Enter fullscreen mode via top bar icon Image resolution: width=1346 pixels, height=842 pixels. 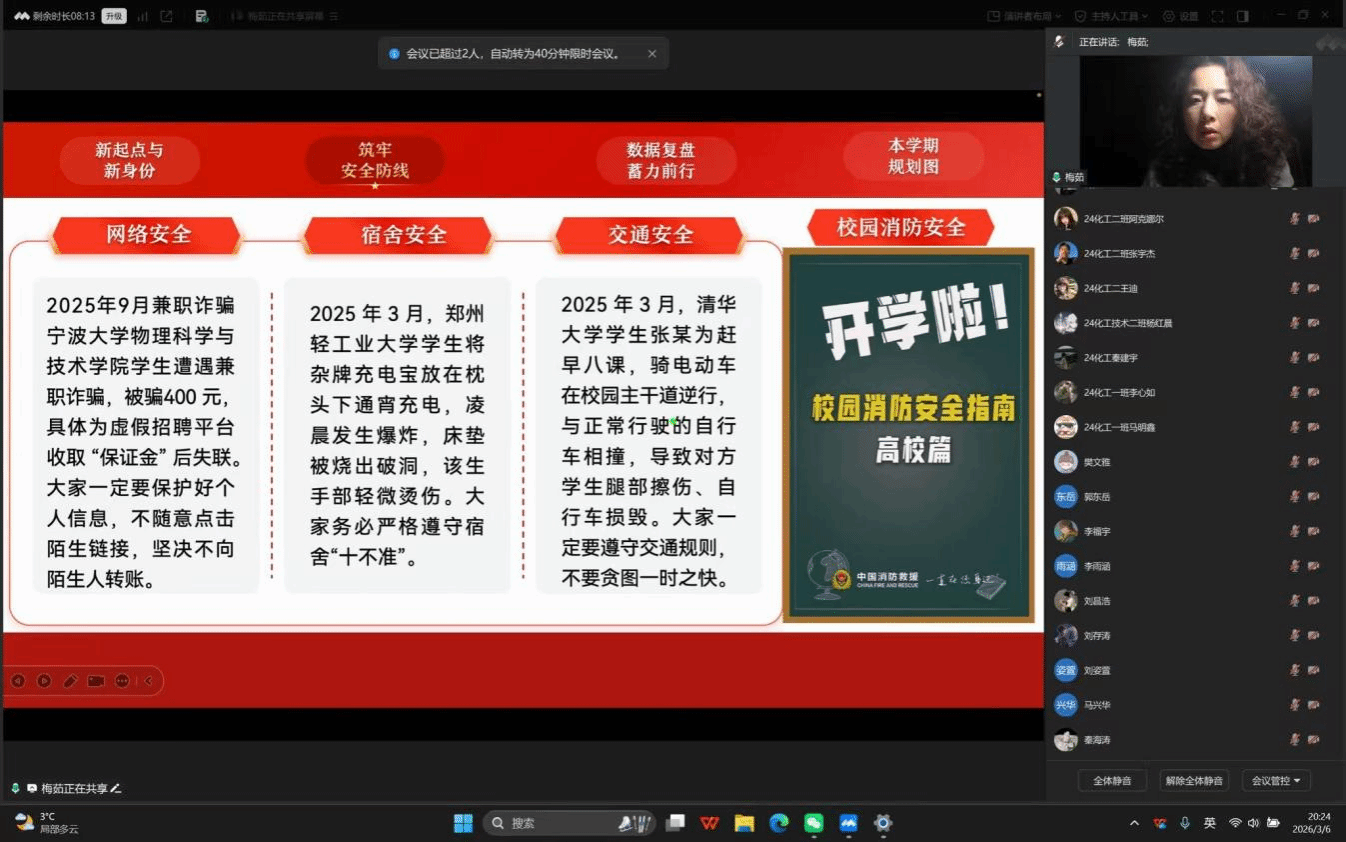point(1217,16)
